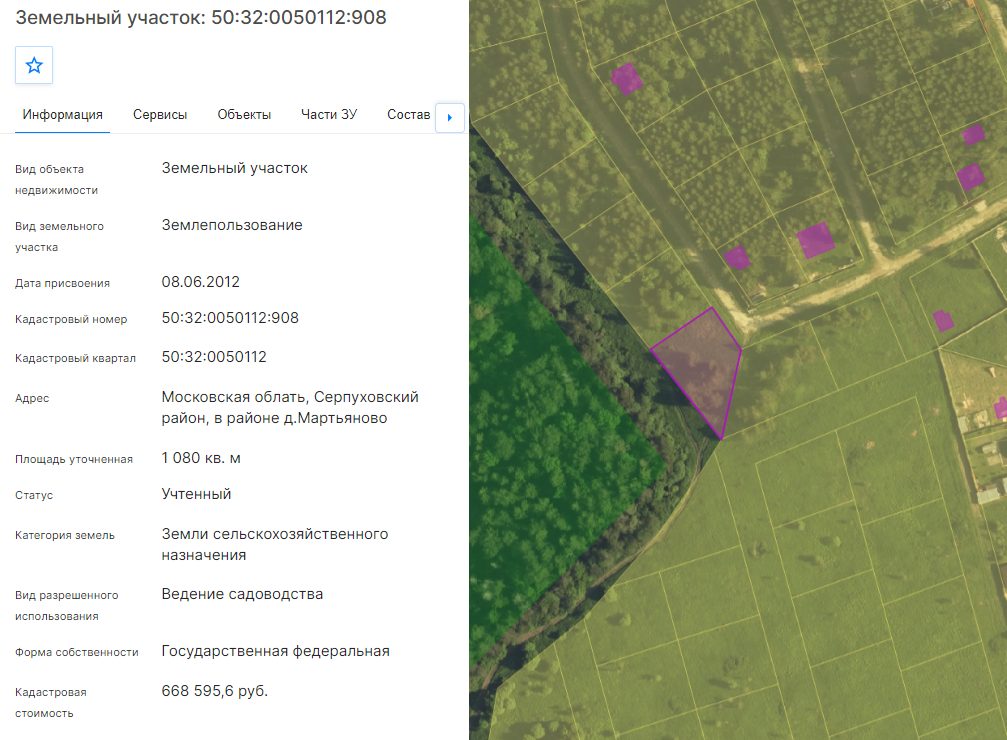Open the Объекты tab
1007x740 pixels.
244,114
